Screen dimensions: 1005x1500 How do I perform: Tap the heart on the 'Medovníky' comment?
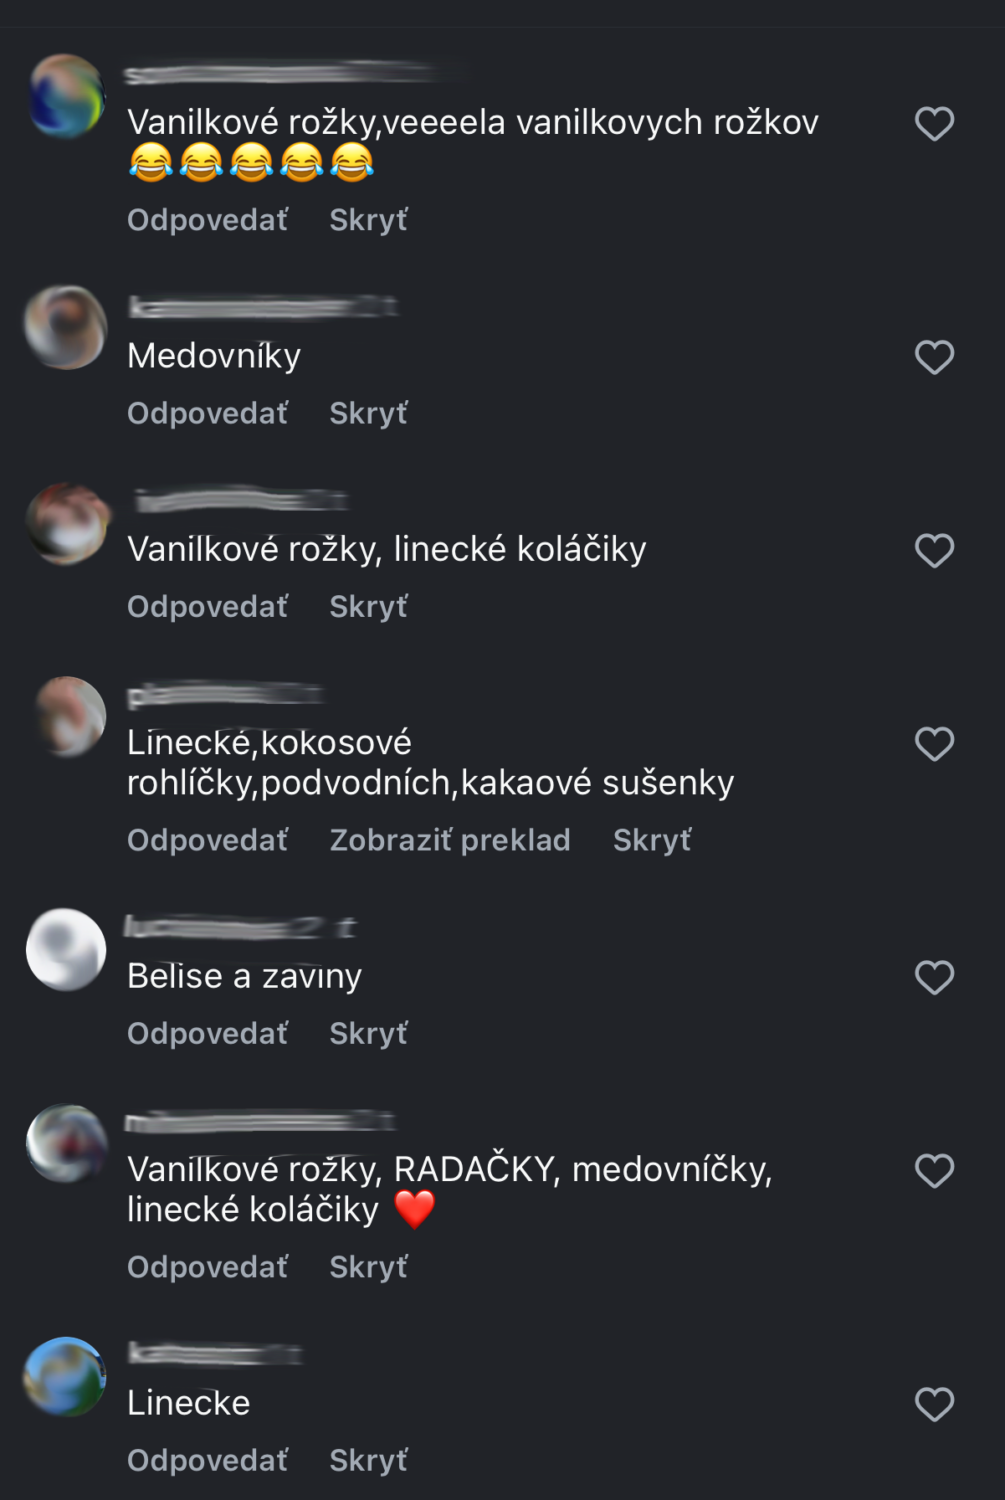click(934, 357)
